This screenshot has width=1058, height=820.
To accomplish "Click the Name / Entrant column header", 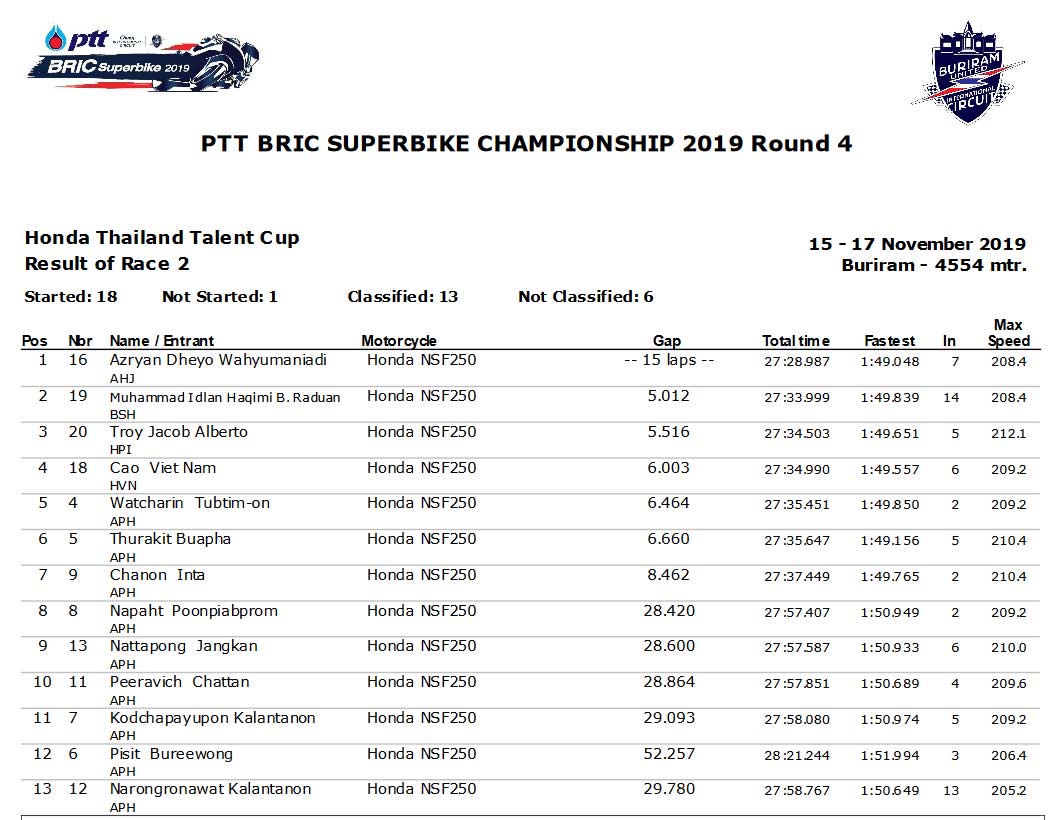I will pyautogui.click(x=161, y=341).
